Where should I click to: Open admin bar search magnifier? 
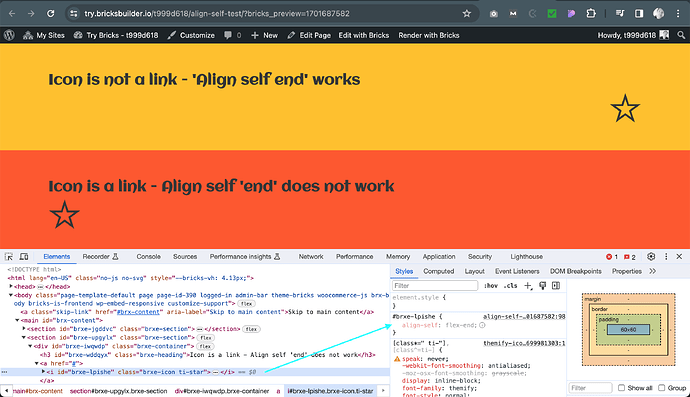point(681,35)
